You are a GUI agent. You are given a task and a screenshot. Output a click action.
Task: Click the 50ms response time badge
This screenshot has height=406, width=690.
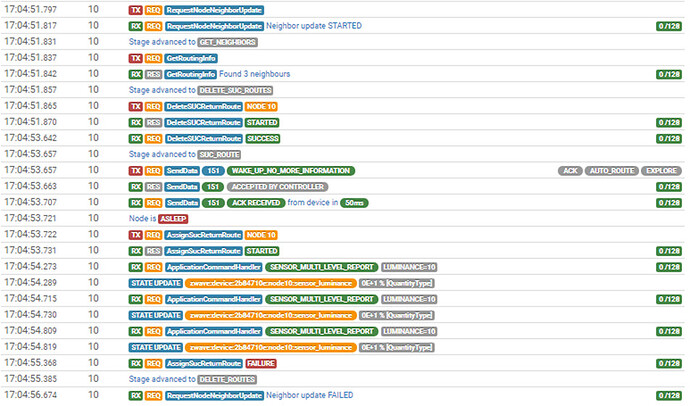pyautogui.click(x=354, y=203)
